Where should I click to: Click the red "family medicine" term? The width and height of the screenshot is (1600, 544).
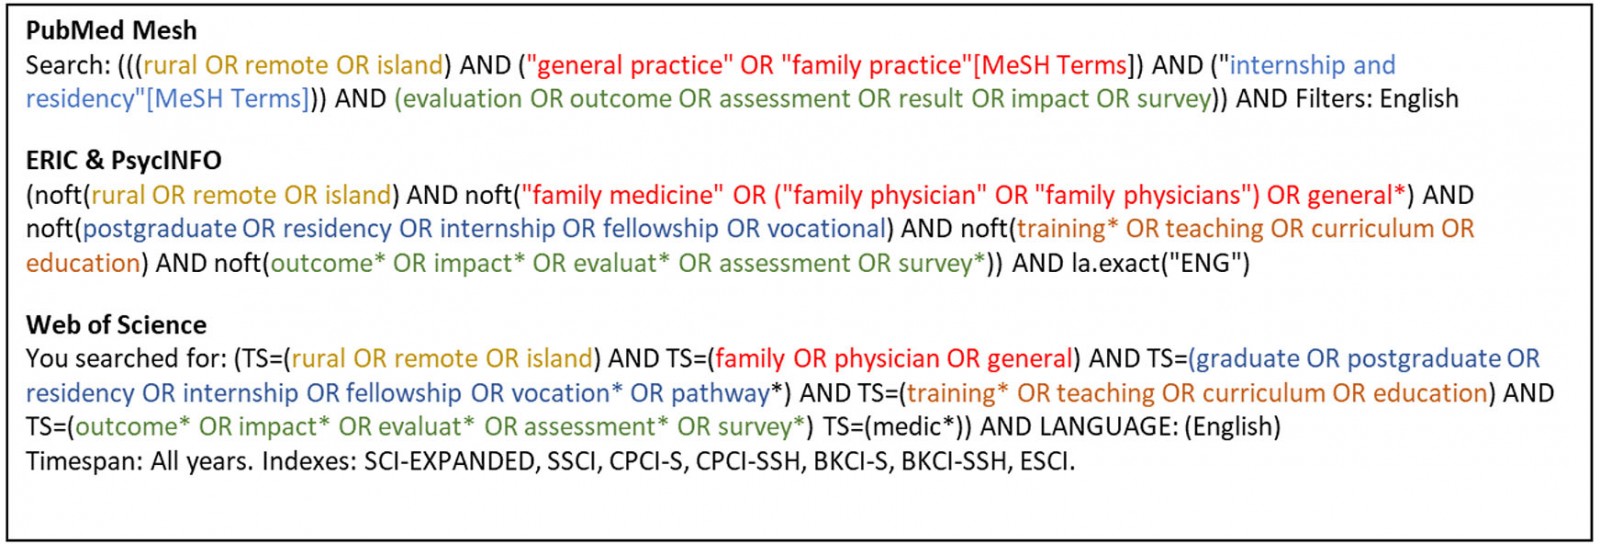622,195
